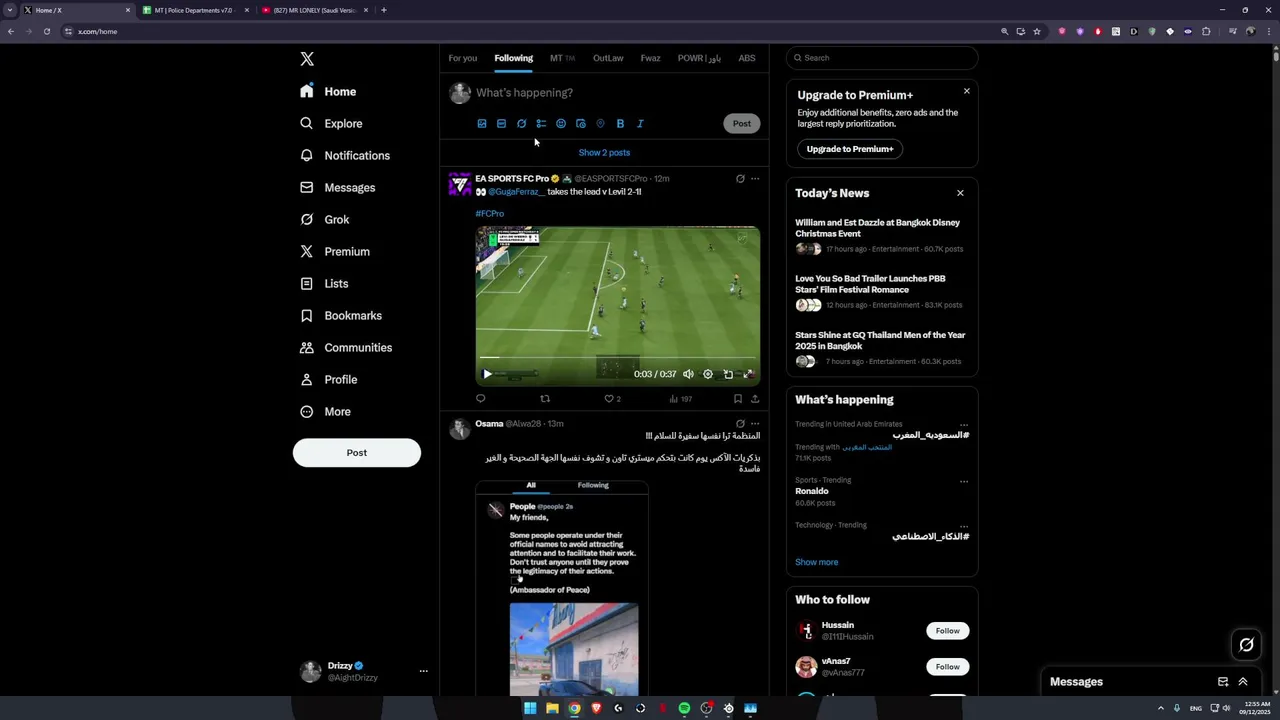Enter video fullscreen mode

pos(748,374)
